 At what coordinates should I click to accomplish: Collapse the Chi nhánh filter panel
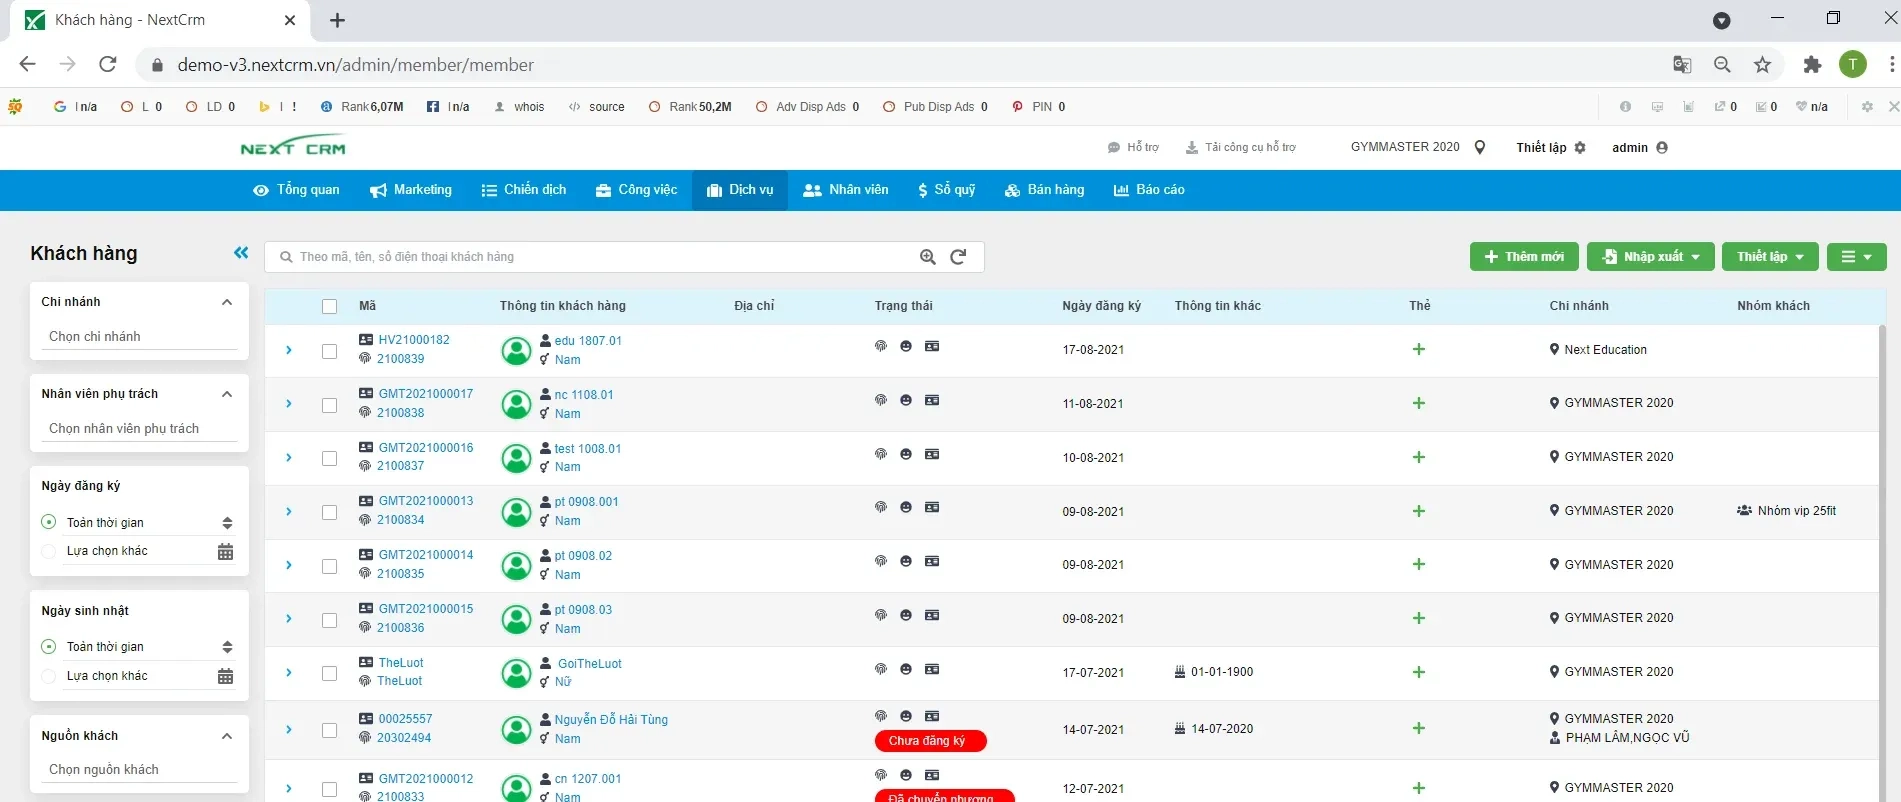pyautogui.click(x=227, y=302)
